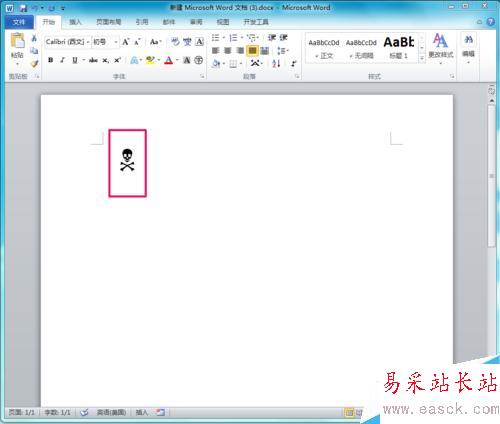Image resolution: width=500 pixels, height=424 pixels.
Task: Click the Clear Formatting eraser icon
Action: pyautogui.click(x=175, y=41)
